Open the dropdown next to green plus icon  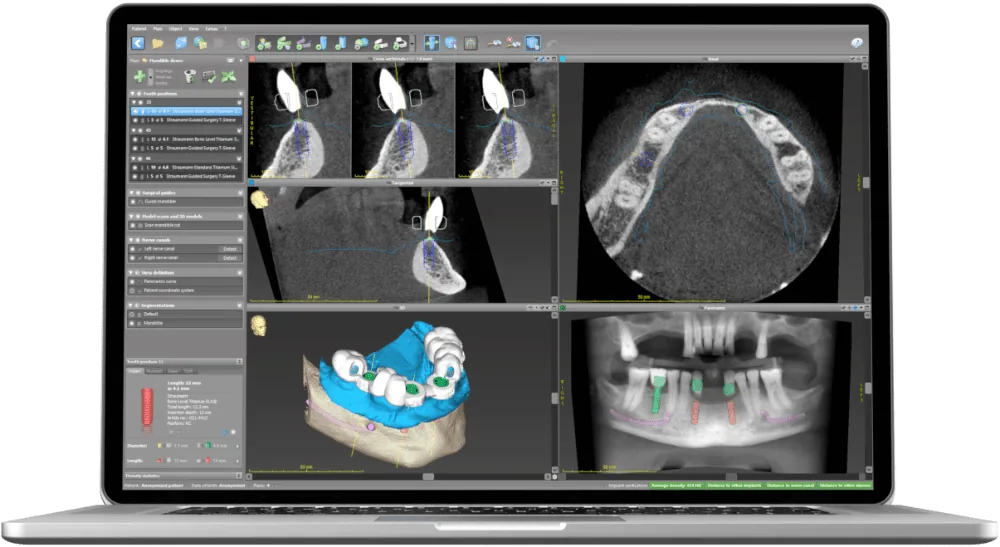(151, 77)
